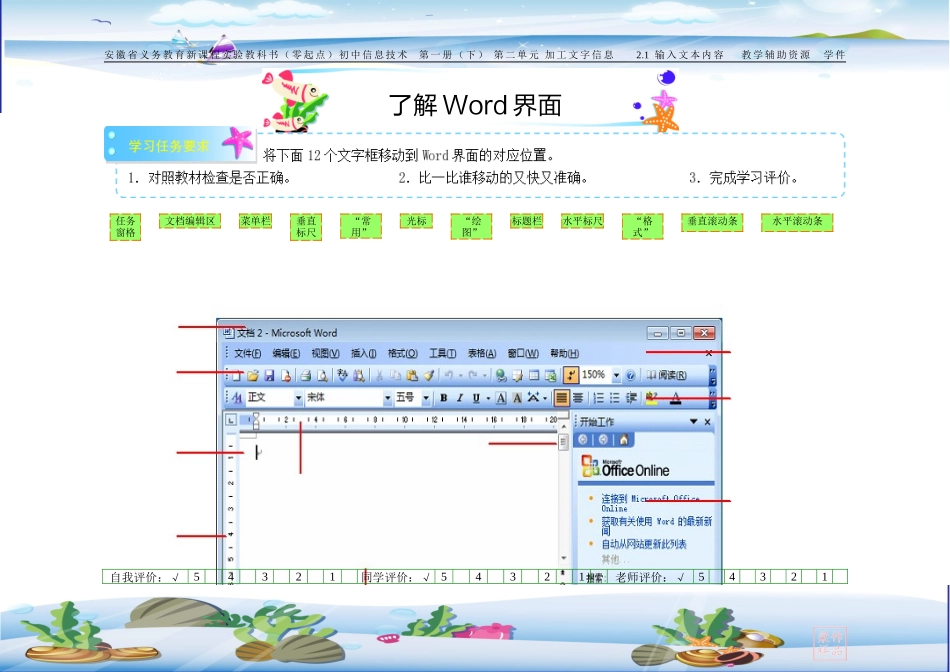Screen dimensions: 950x672
Task: Click 获取有关使用 Word 的最新新闻 link
Action: click(x=657, y=525)
